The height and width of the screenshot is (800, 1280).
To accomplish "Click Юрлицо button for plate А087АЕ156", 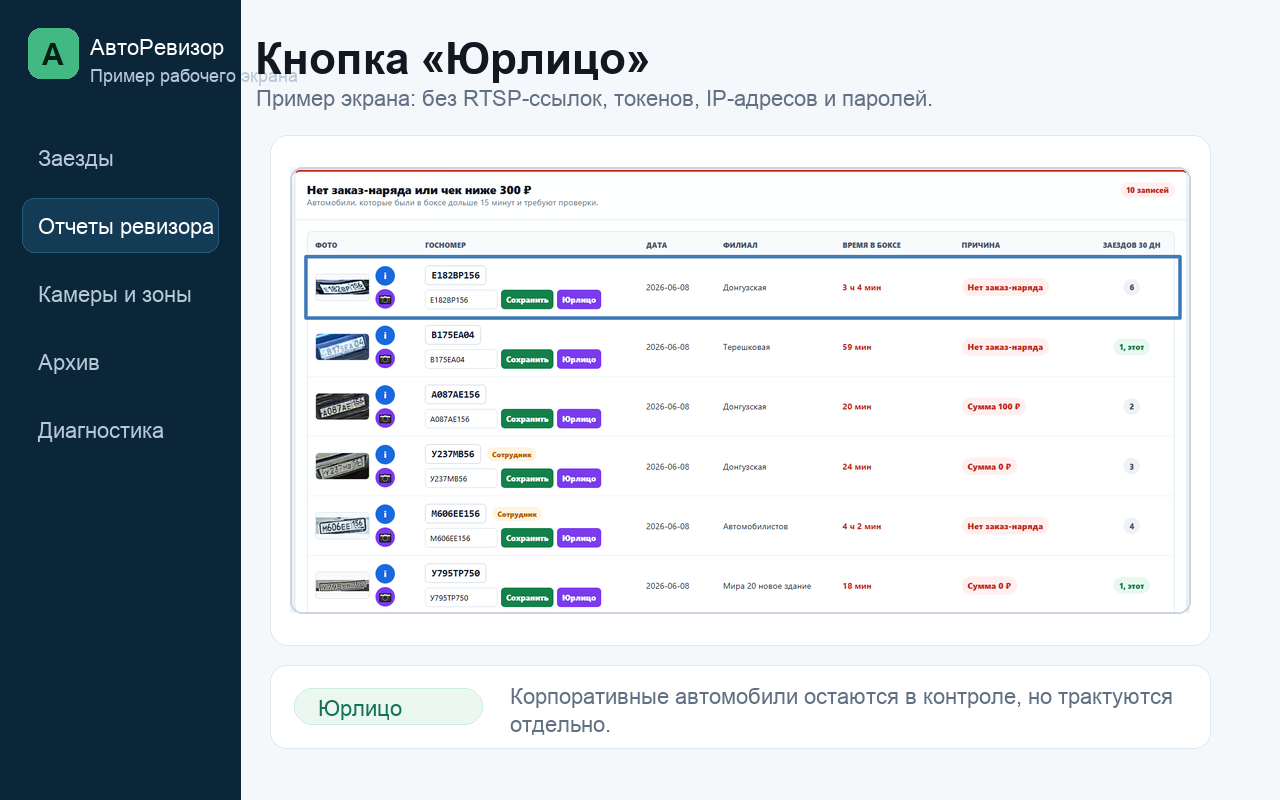I will [x=579, y=419].
